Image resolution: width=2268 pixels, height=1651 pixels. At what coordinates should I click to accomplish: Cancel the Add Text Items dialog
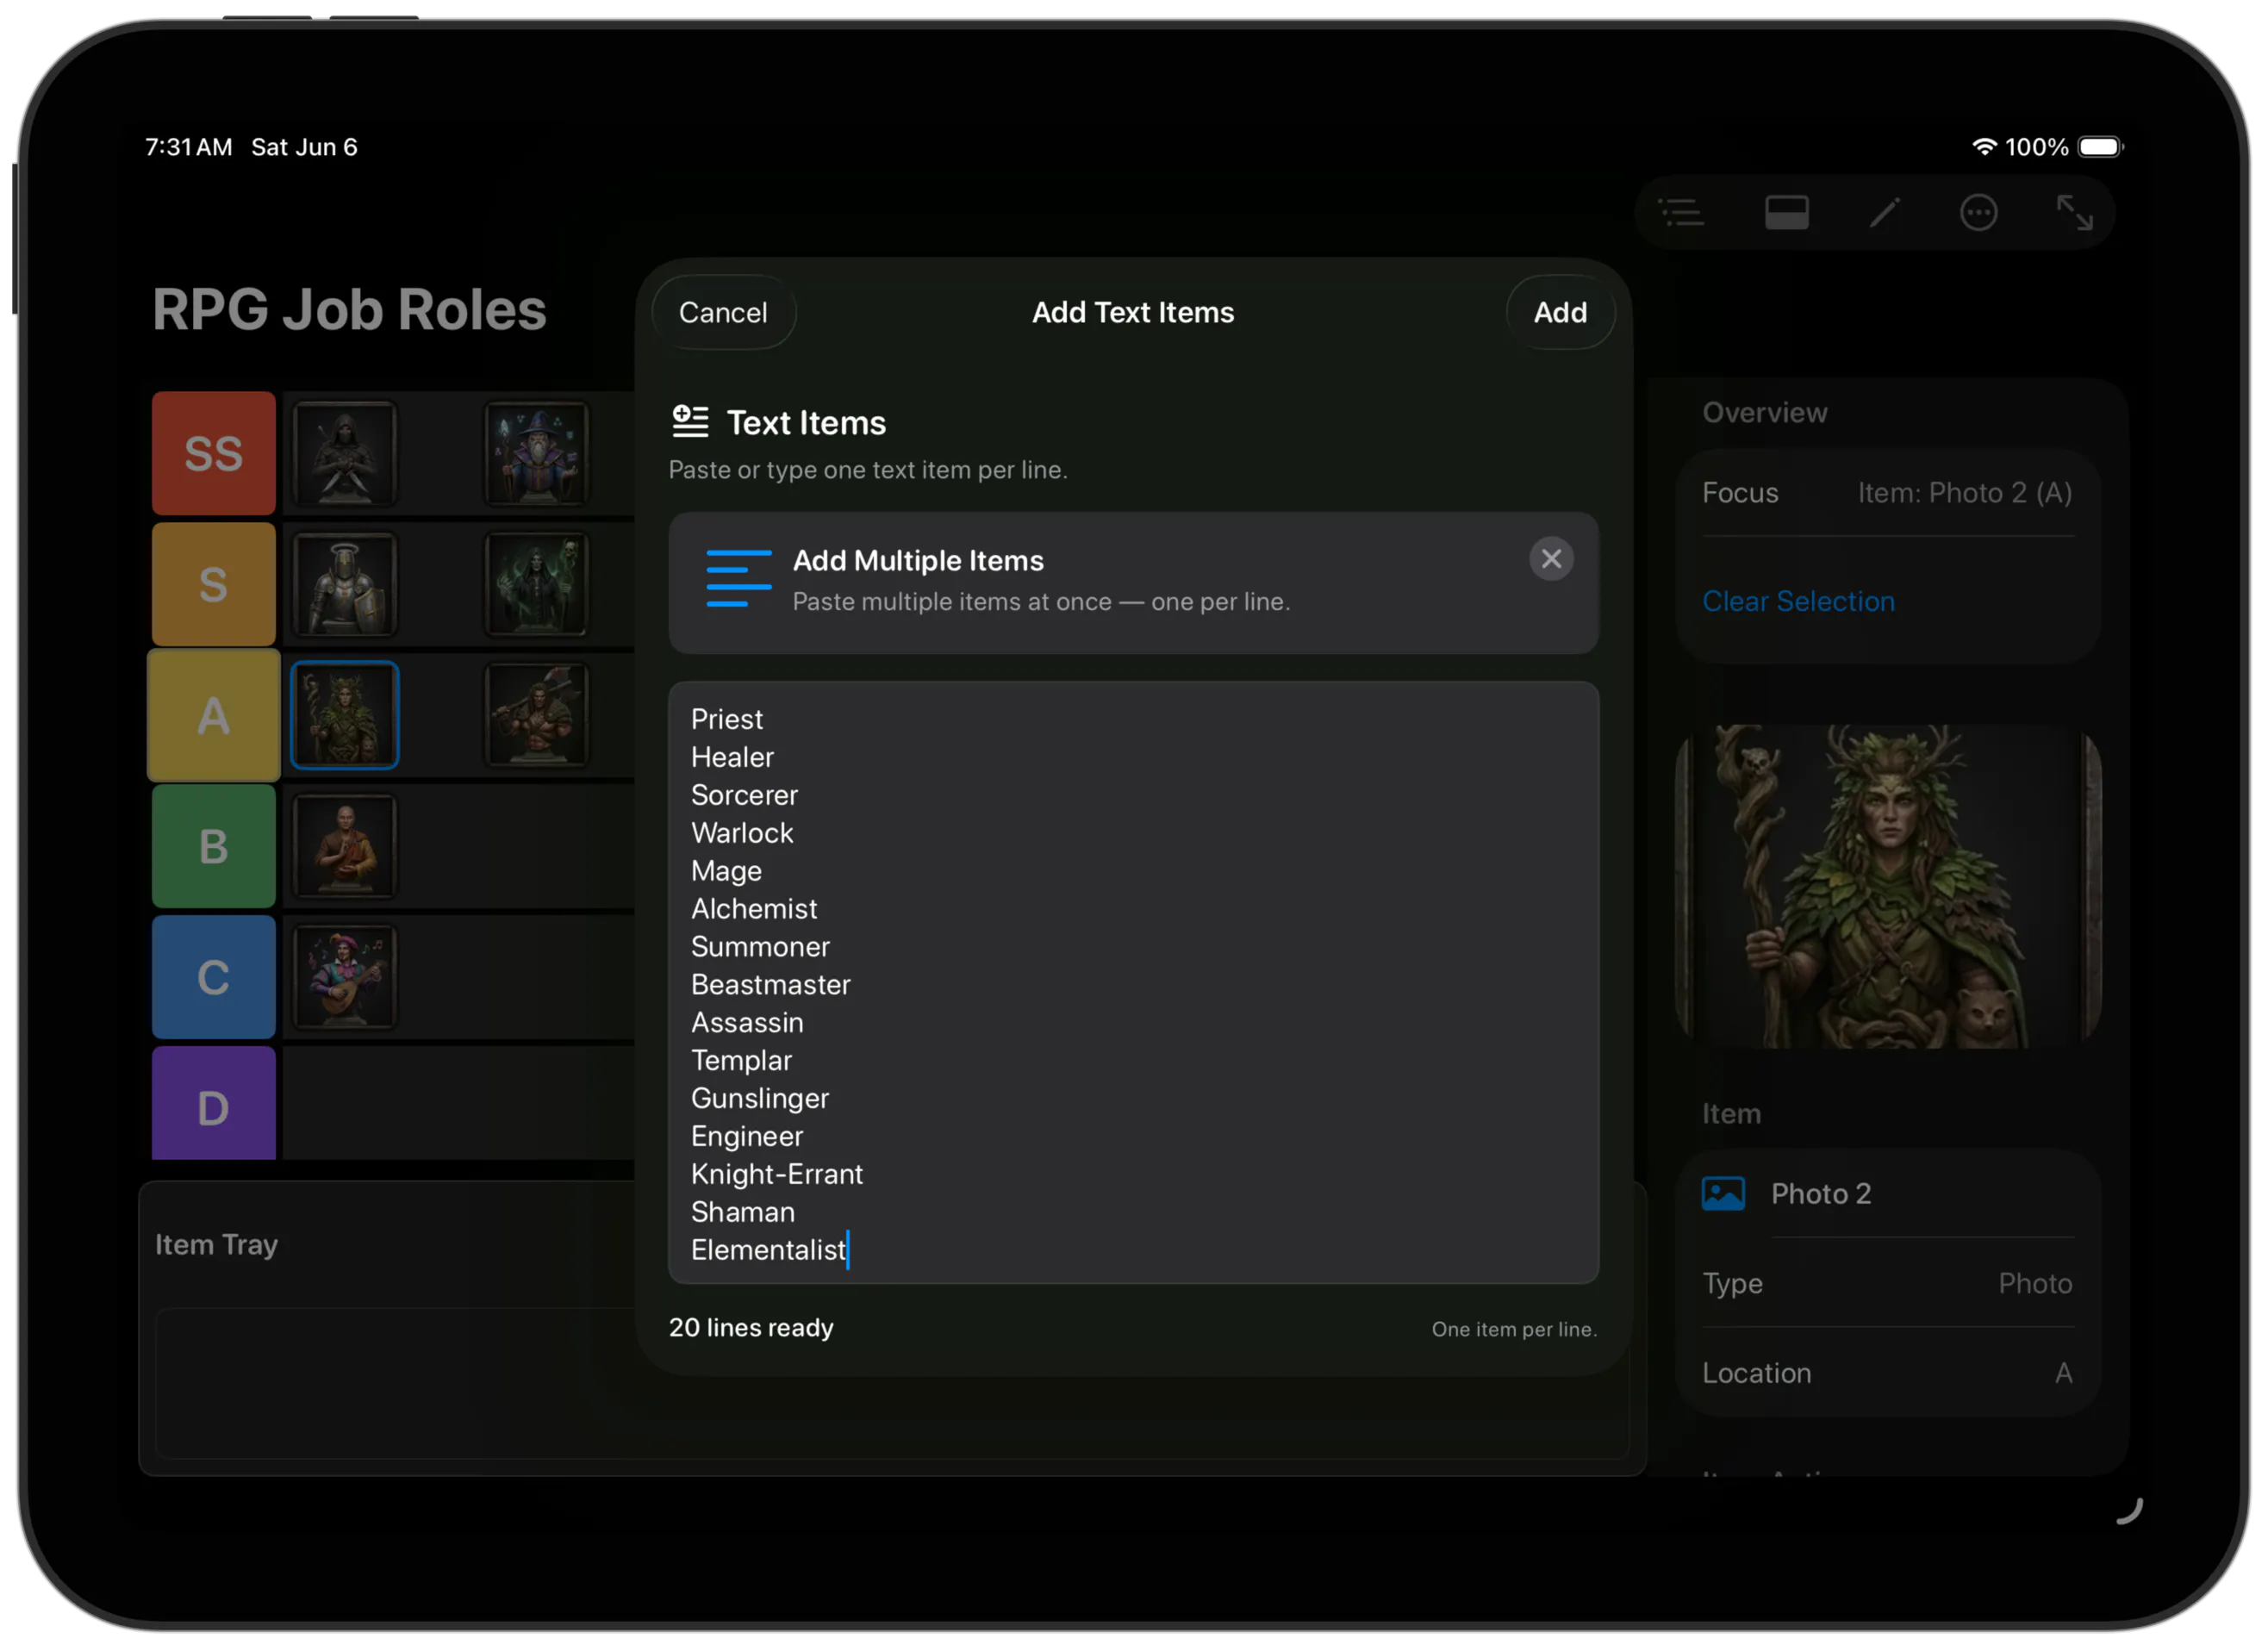click(723, 313)
